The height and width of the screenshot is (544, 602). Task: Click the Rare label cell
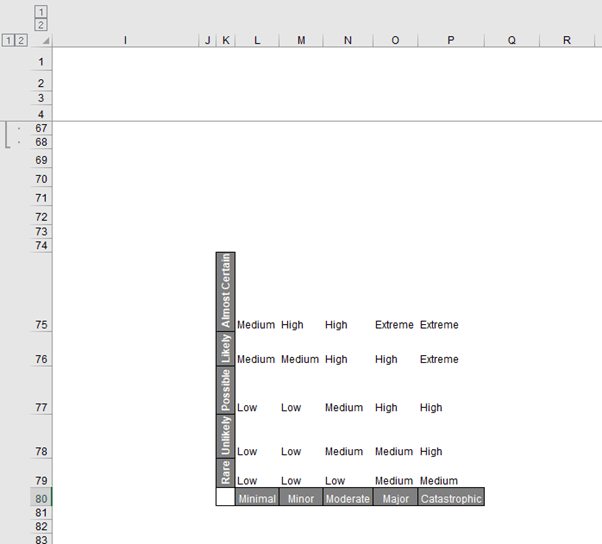coord(225,473)
